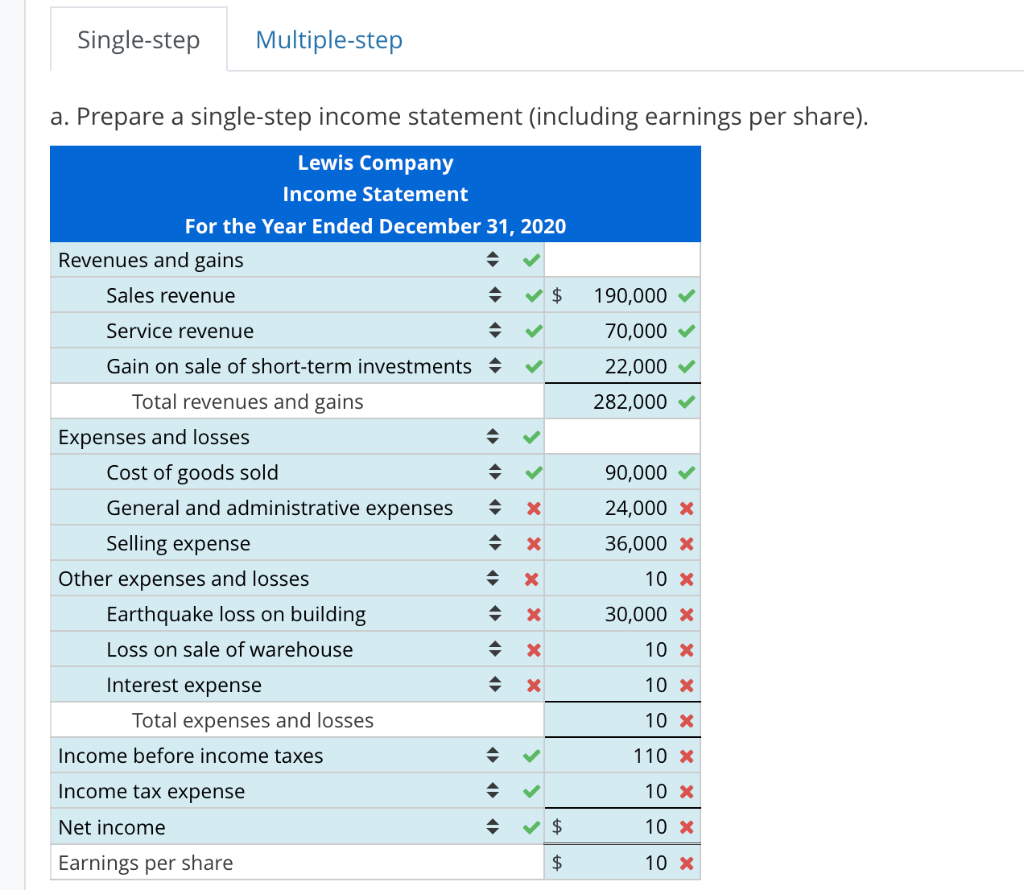Open the Sales revenue account selector
1024x890 pixels.
click(x=494, y=295)
